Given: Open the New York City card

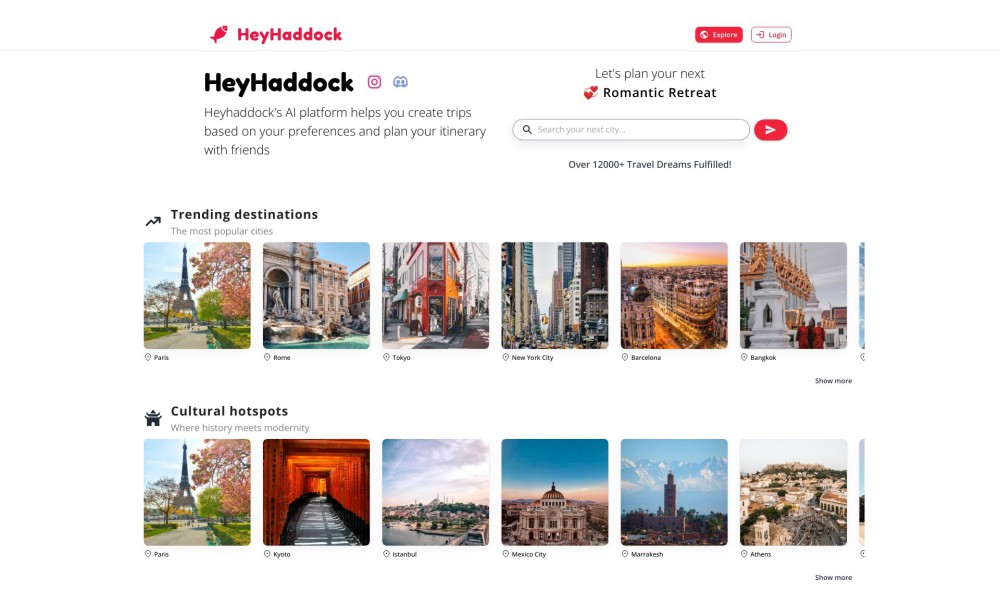Looking at the screenshot, I should click(x=555, y=295).
